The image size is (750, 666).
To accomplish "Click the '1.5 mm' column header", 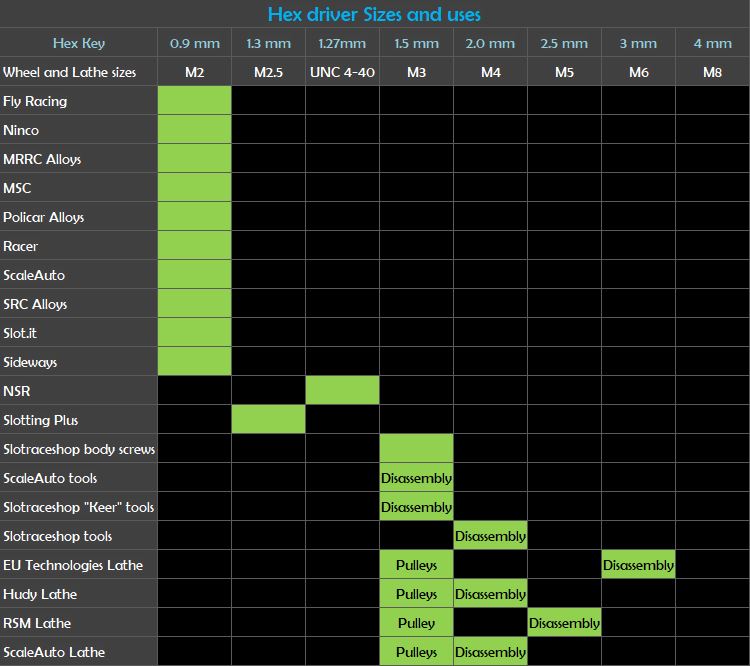I will tap(416, 44).
